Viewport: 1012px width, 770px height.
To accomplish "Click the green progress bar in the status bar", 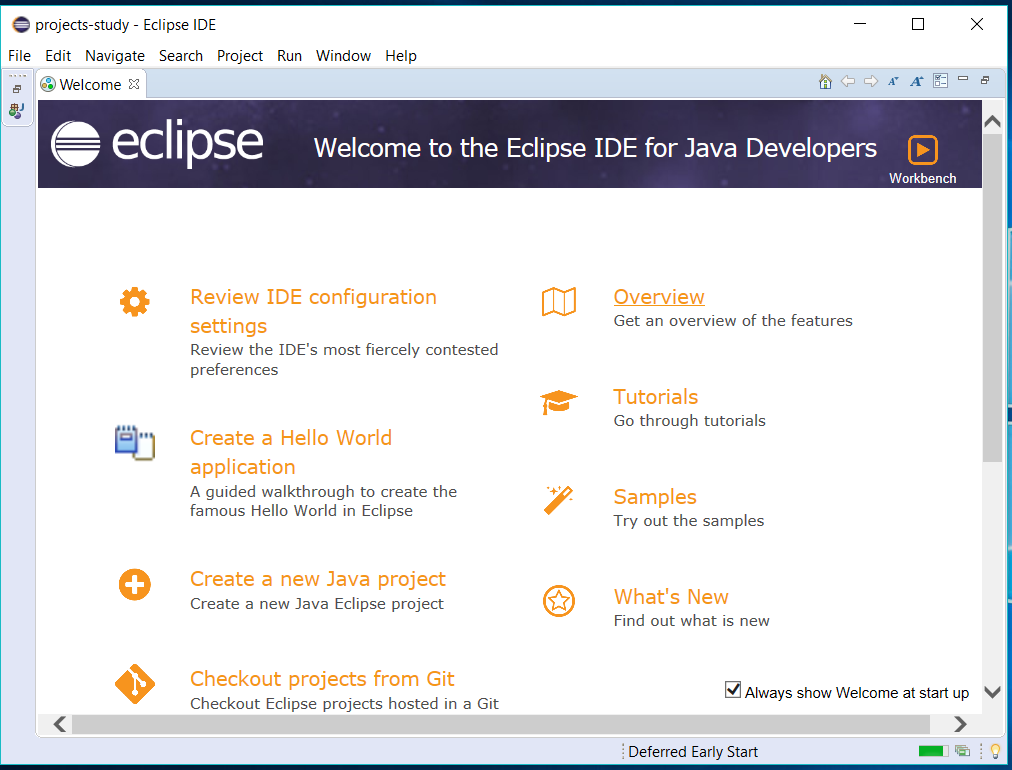I will pyautogui.click(x=933, y=751).
